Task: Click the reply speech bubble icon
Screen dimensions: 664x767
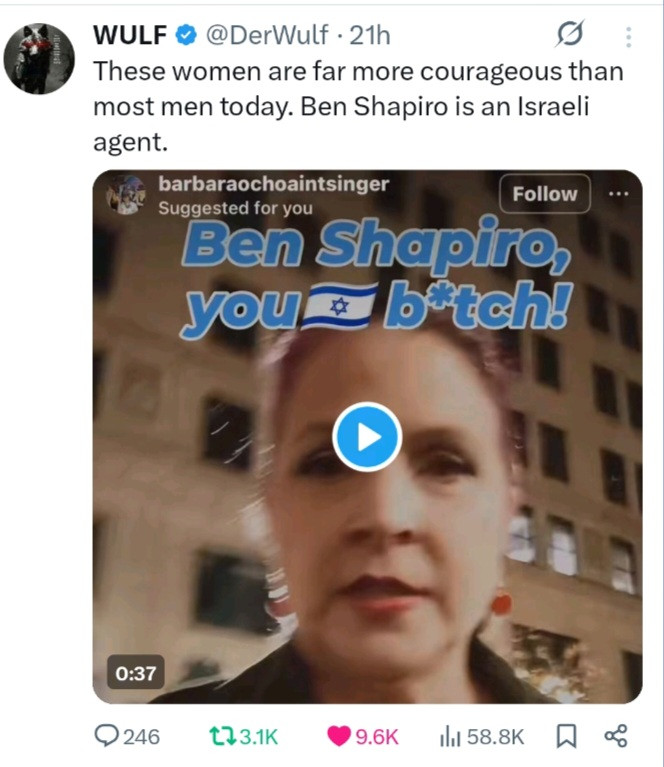Action: click(x=106, y=735)
